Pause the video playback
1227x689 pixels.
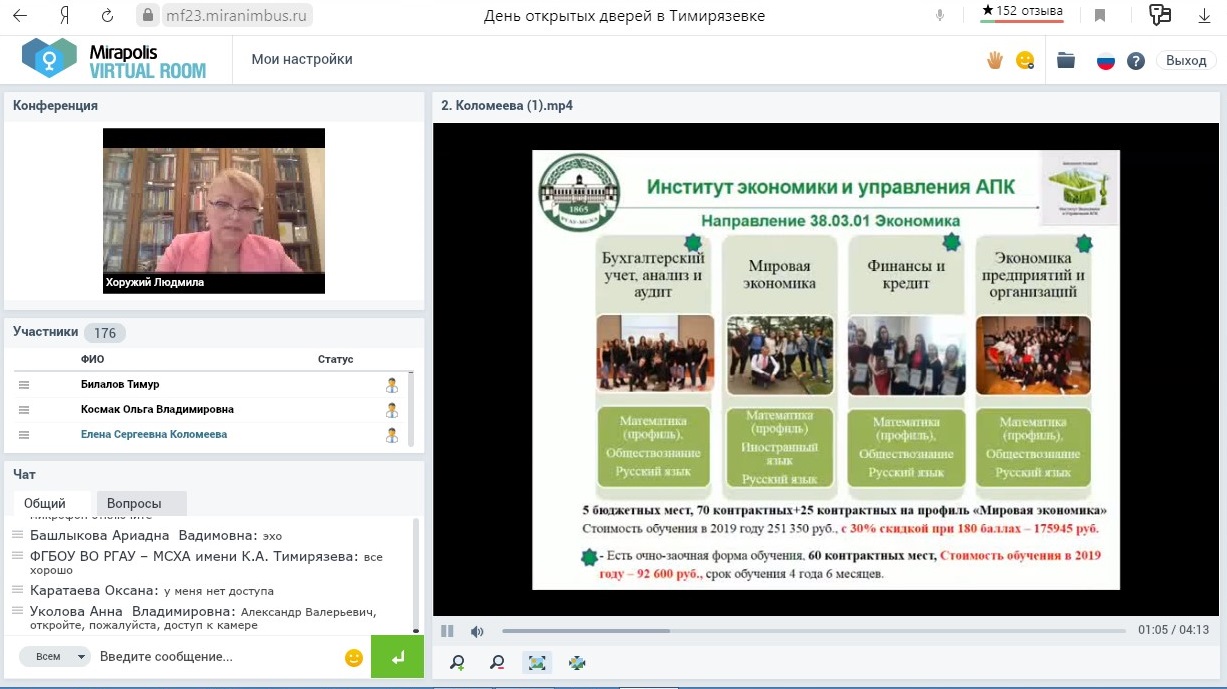click(x=447, y=631)
